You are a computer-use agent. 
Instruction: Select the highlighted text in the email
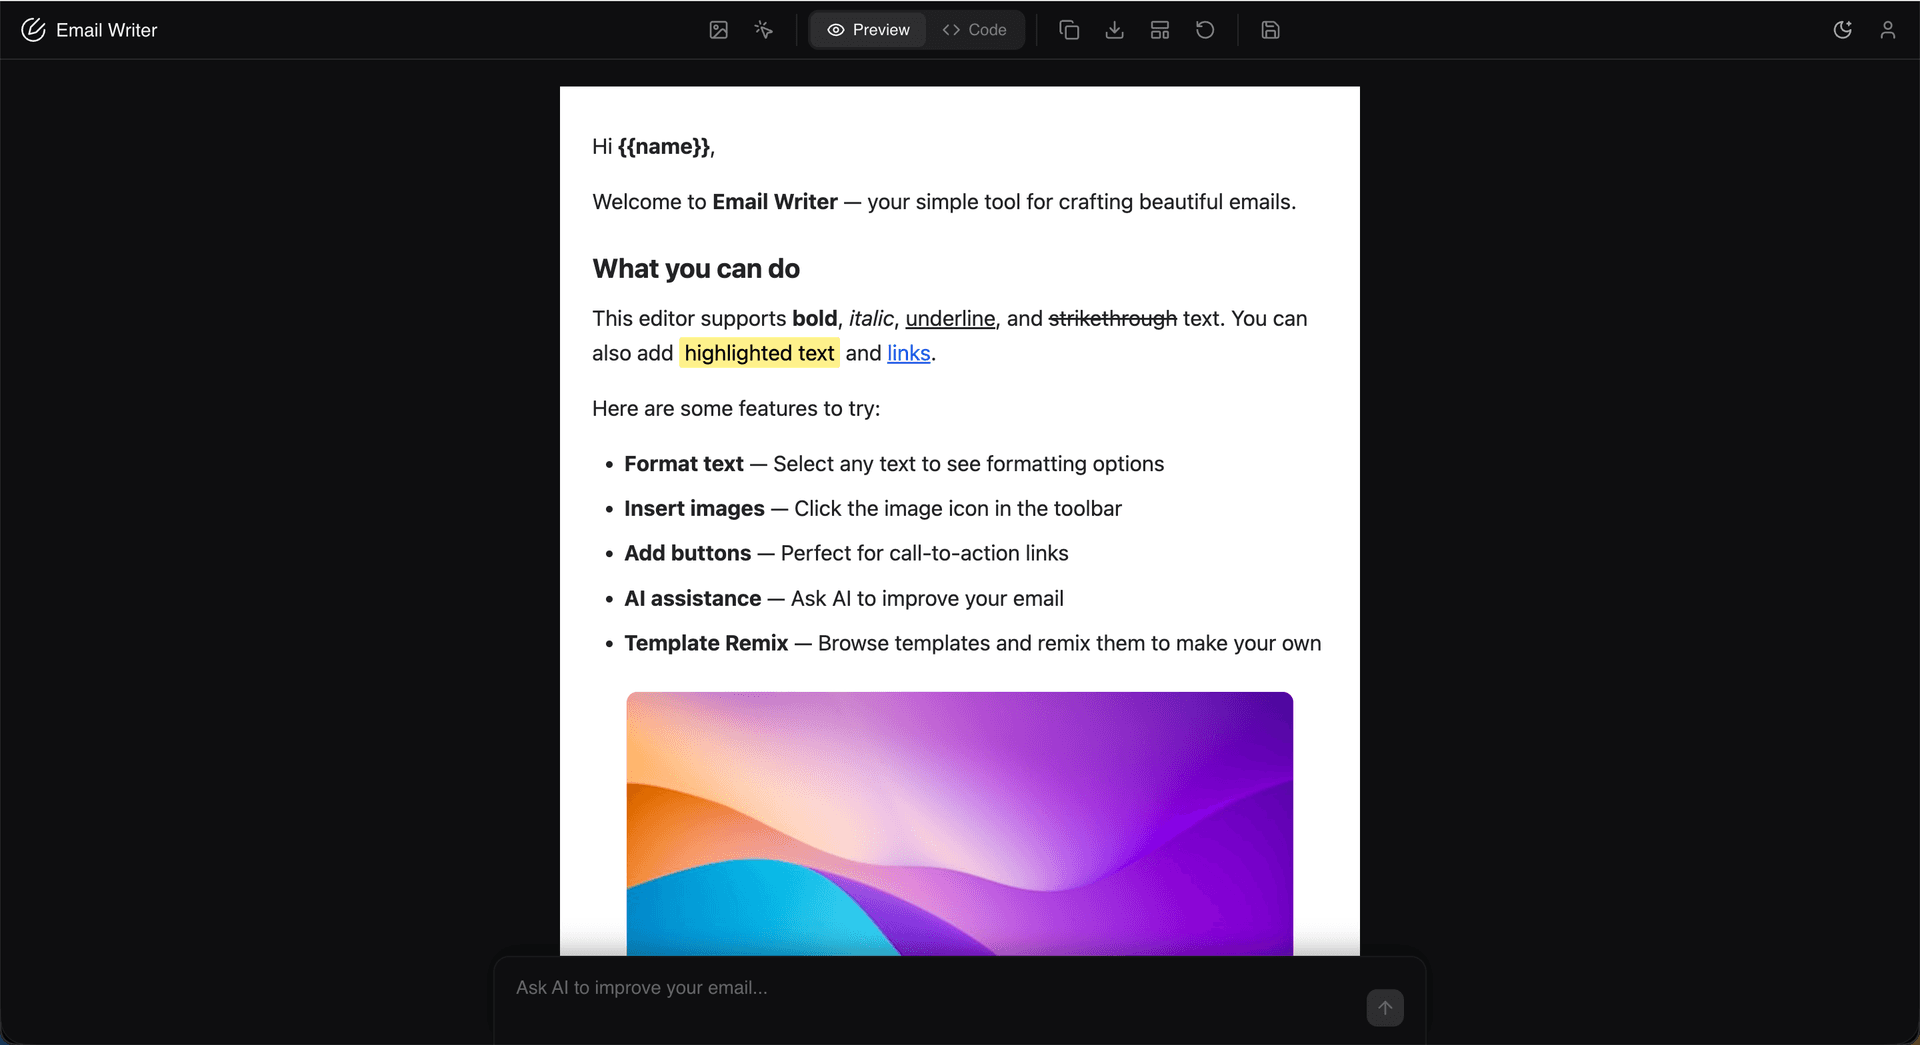759,353
